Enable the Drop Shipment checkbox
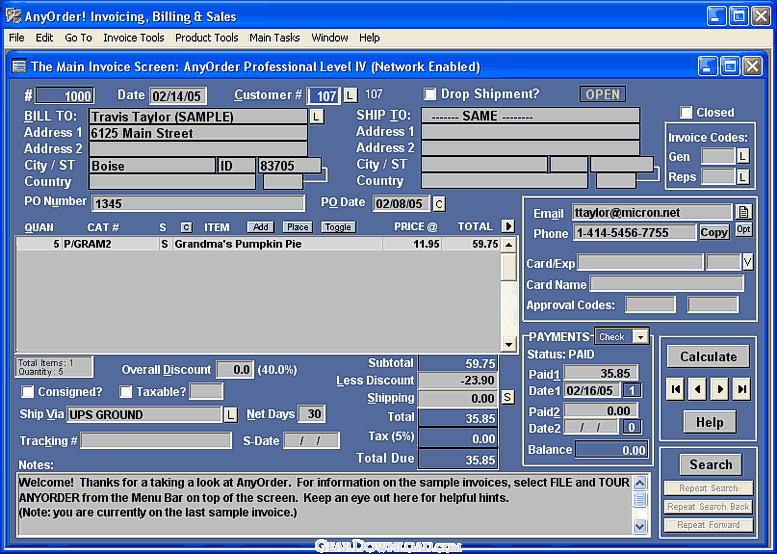 pos(430,94)
